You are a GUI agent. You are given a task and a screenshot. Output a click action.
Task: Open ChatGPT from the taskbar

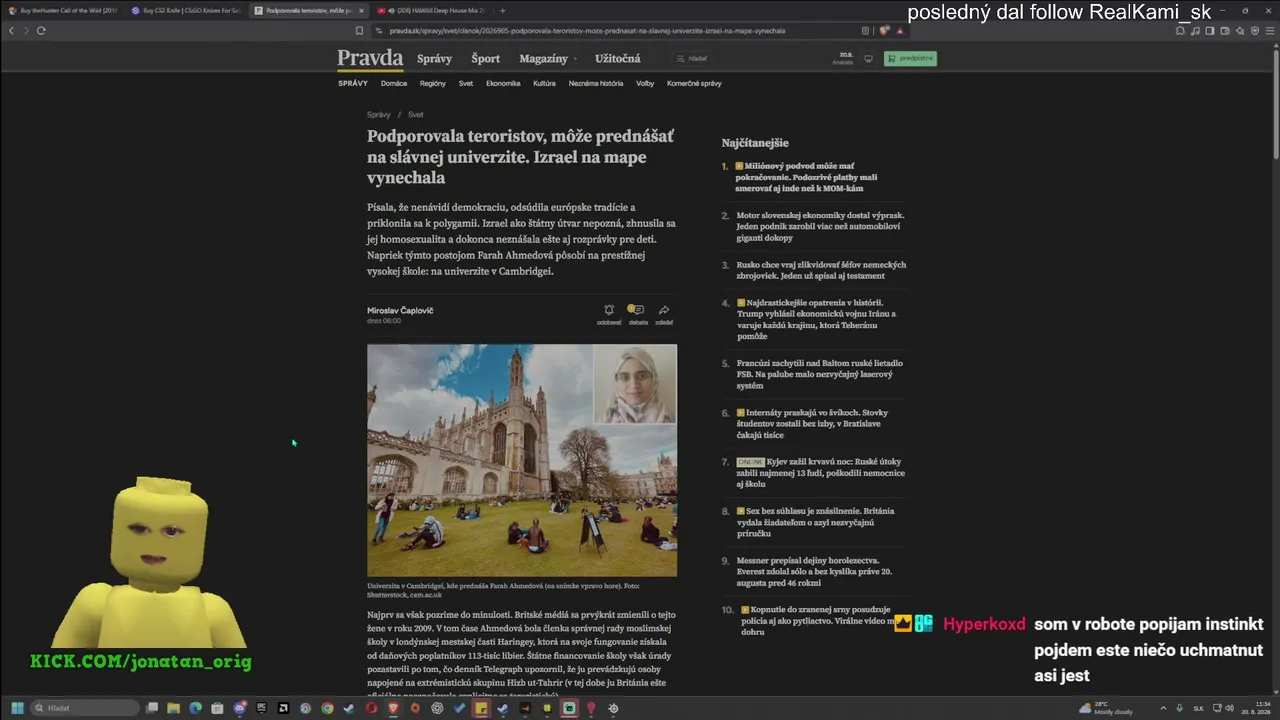pos(437,708)
